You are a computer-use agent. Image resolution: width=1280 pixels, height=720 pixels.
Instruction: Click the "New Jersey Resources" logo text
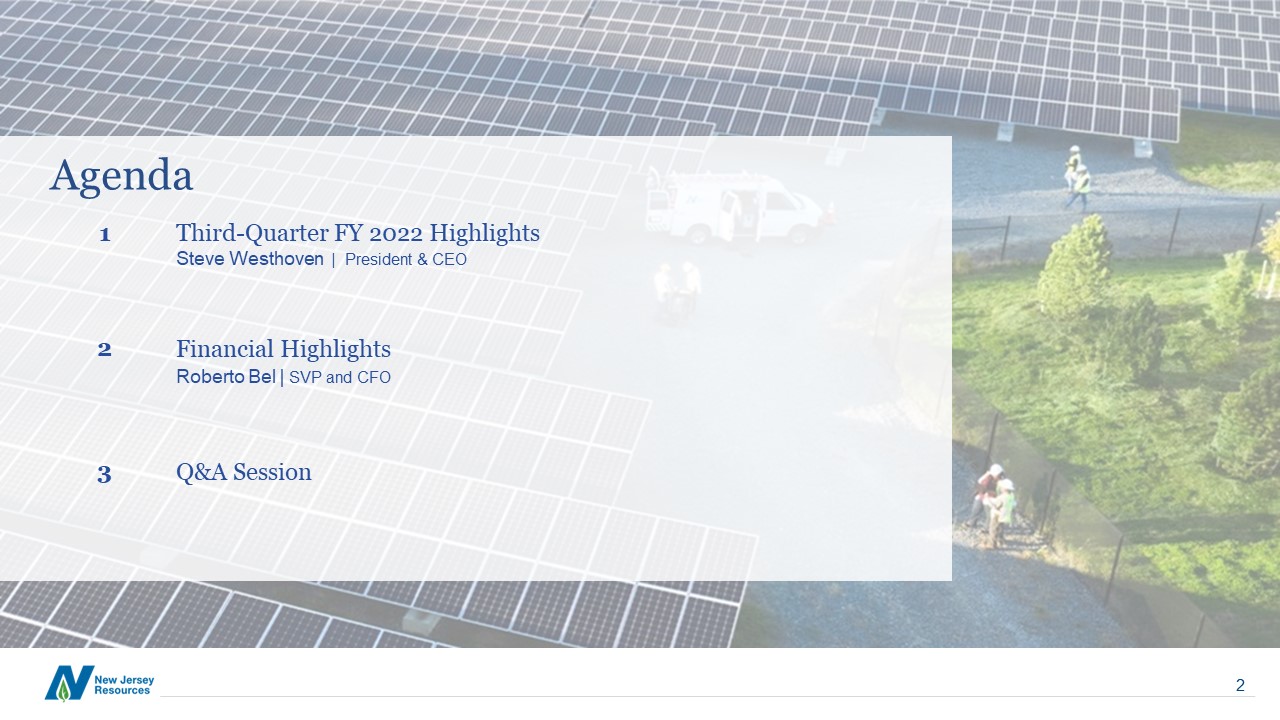124,685
